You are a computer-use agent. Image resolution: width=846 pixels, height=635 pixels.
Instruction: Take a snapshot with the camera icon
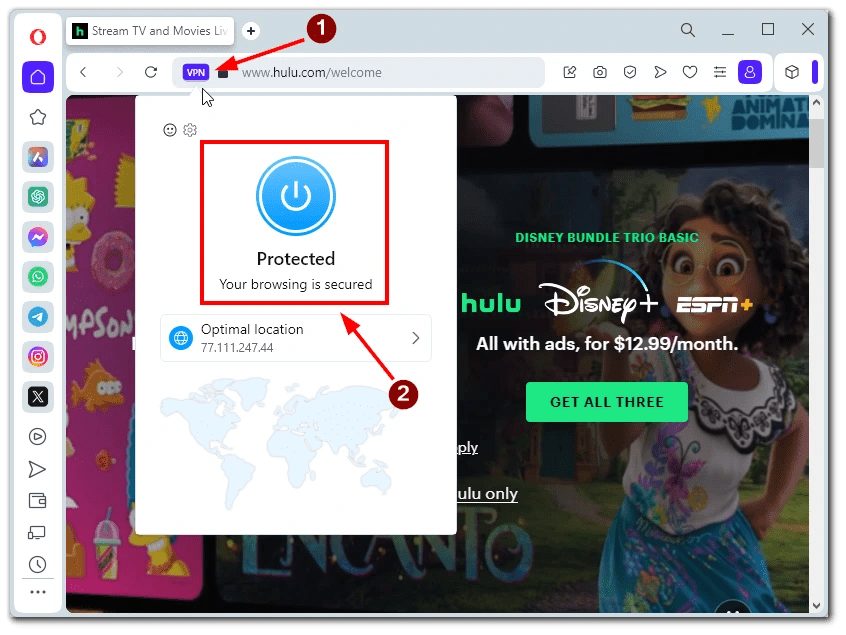(599, 72)
